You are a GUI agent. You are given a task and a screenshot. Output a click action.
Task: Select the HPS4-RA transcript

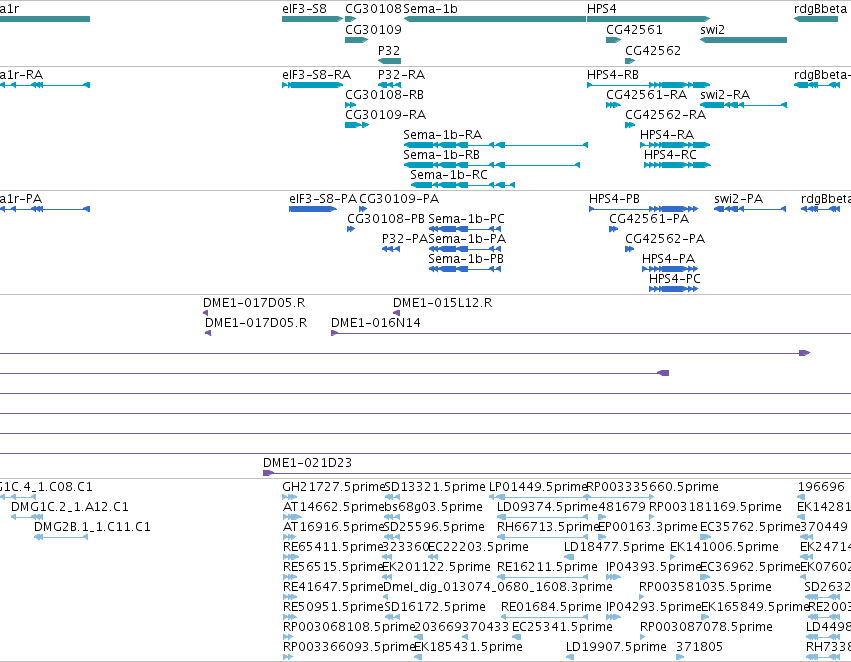tap(675, 145)
